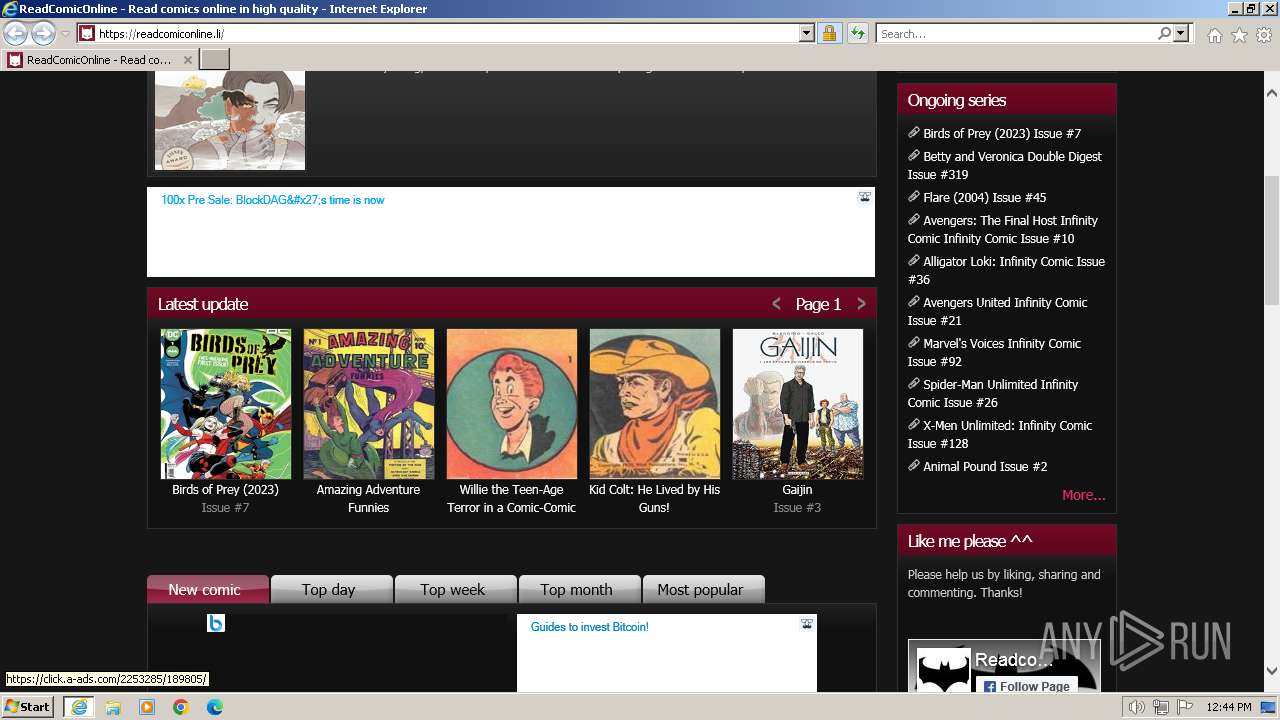Image resolution: width=1280 pixels, height=720 pixels.
Task: Open Betty and Veronica Double Digest link
Action: pos(1004,165)
